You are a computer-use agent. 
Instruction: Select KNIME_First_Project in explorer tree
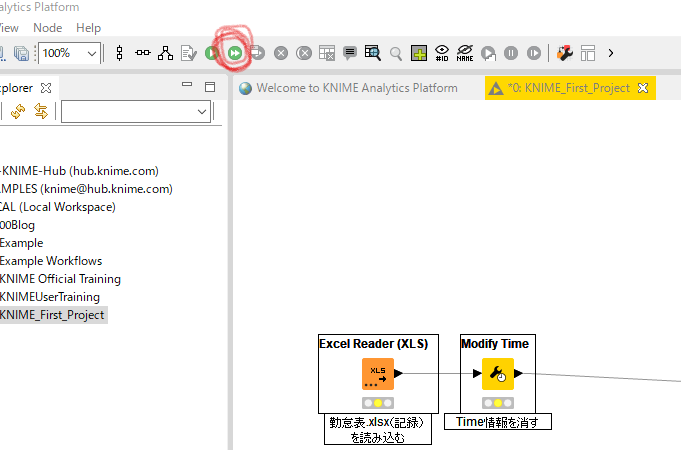pyautogui.click(x=52, y=315)
